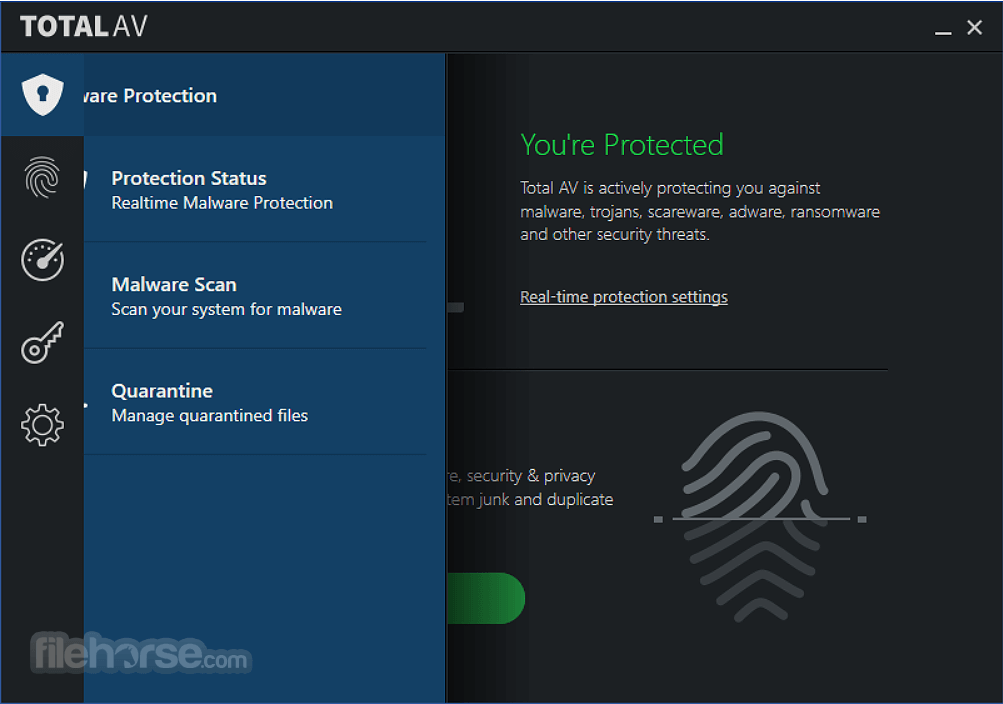
Task: Open the gear settings sidebar icon
Action: pyautogui.click(x=42, y=425)
